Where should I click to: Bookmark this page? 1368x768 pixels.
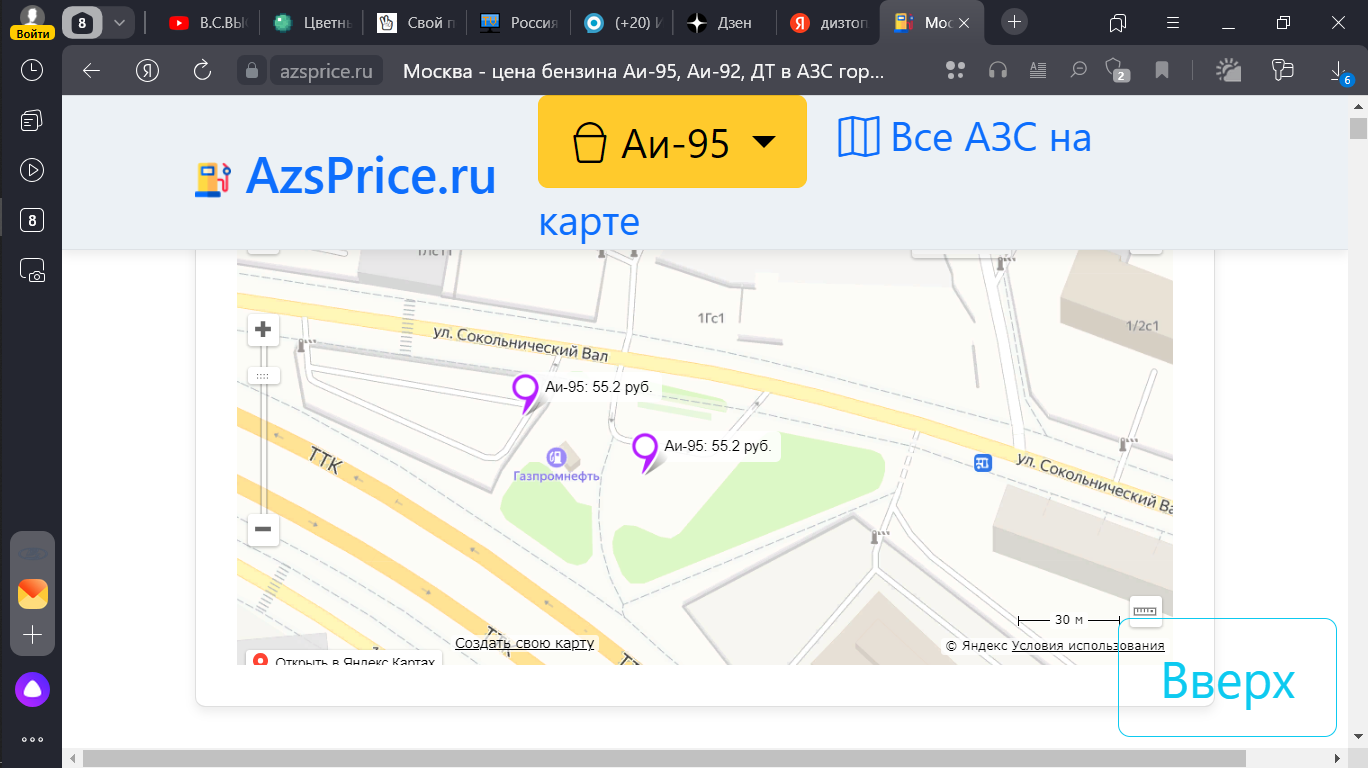[x=1162, y=70]
